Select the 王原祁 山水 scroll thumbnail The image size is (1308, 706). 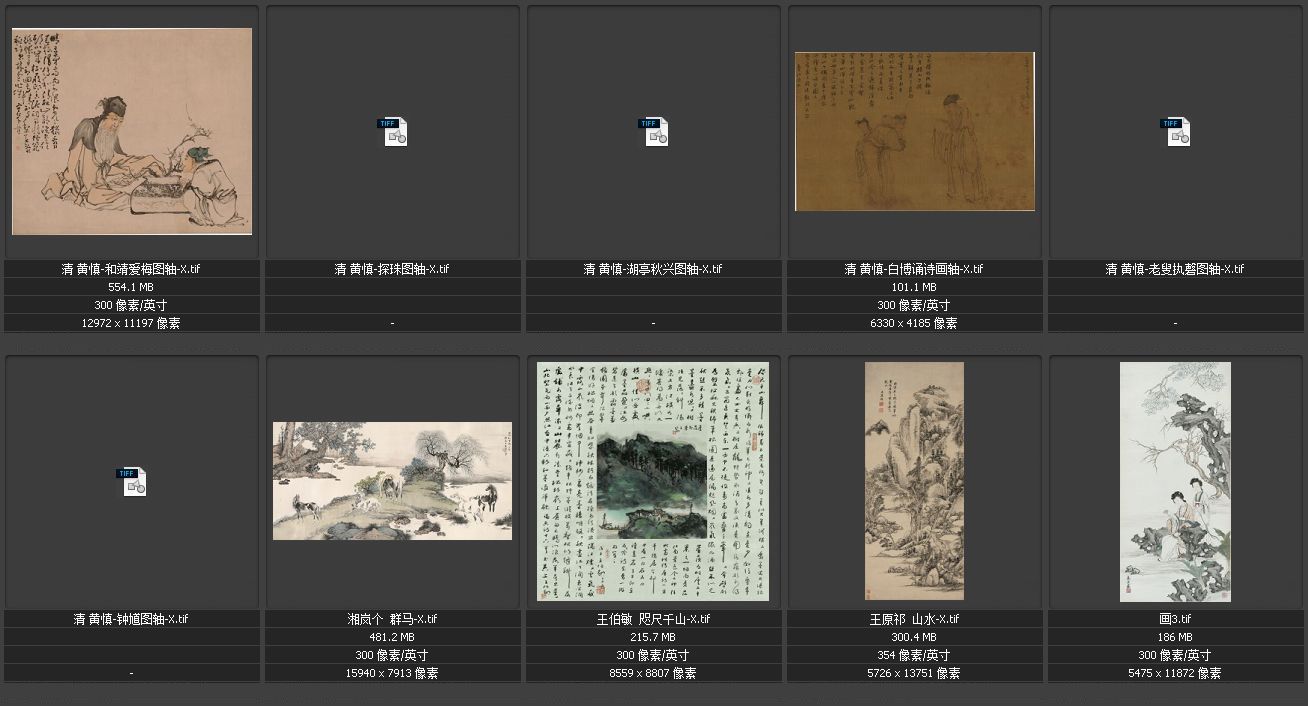[914, 481]
